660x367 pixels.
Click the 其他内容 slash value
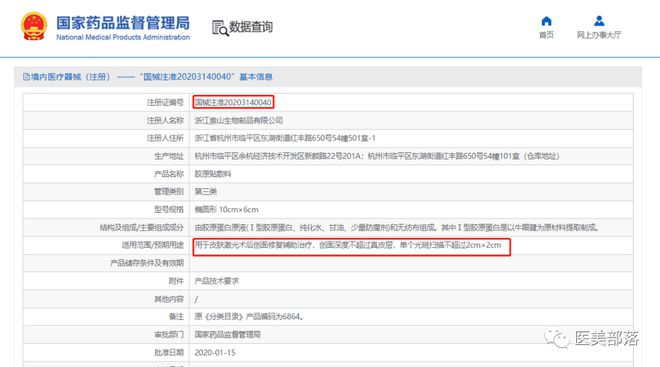tap(196, 299)
